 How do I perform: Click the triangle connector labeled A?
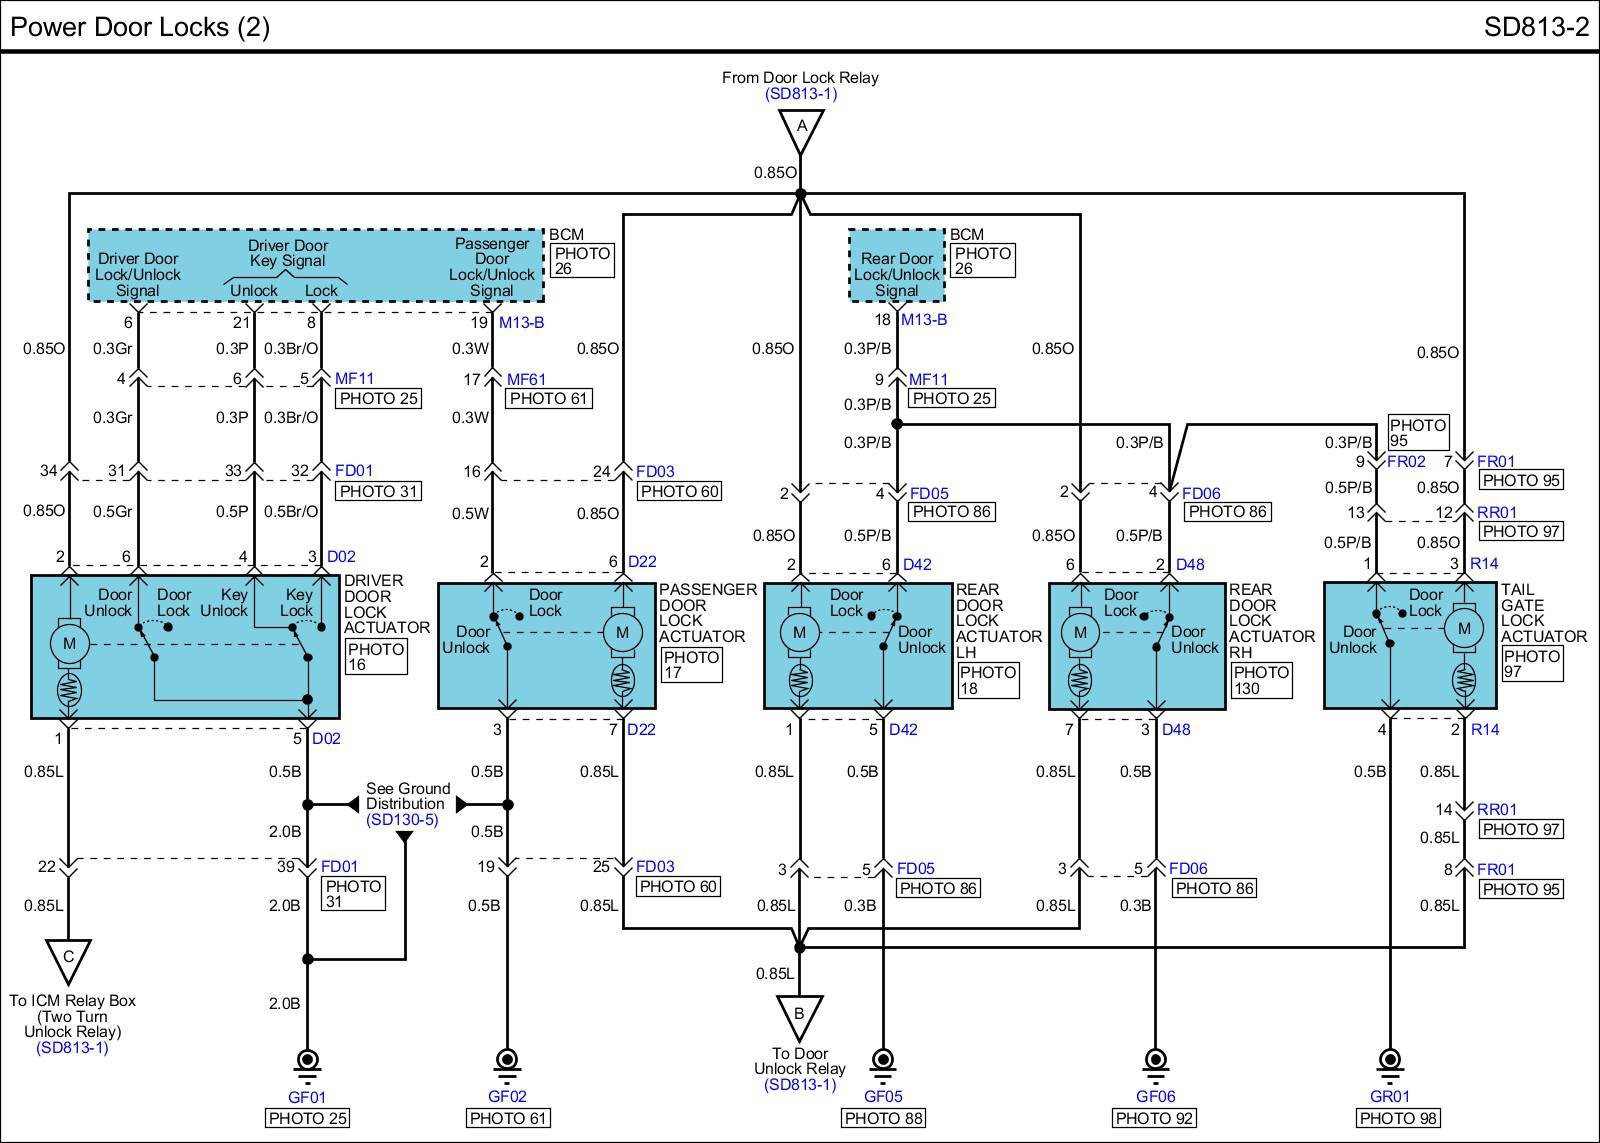click(x=801, y=130)
